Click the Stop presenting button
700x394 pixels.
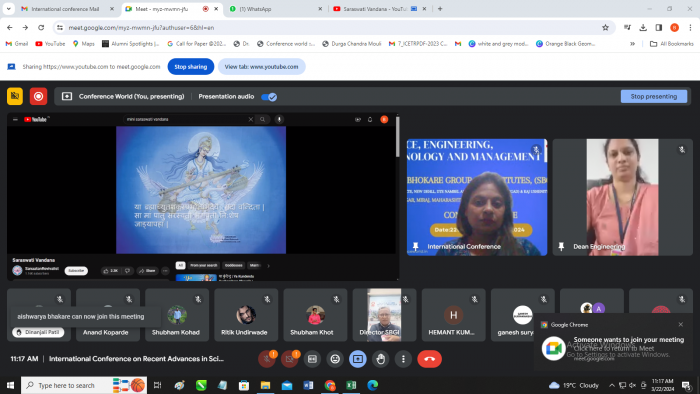654,96
